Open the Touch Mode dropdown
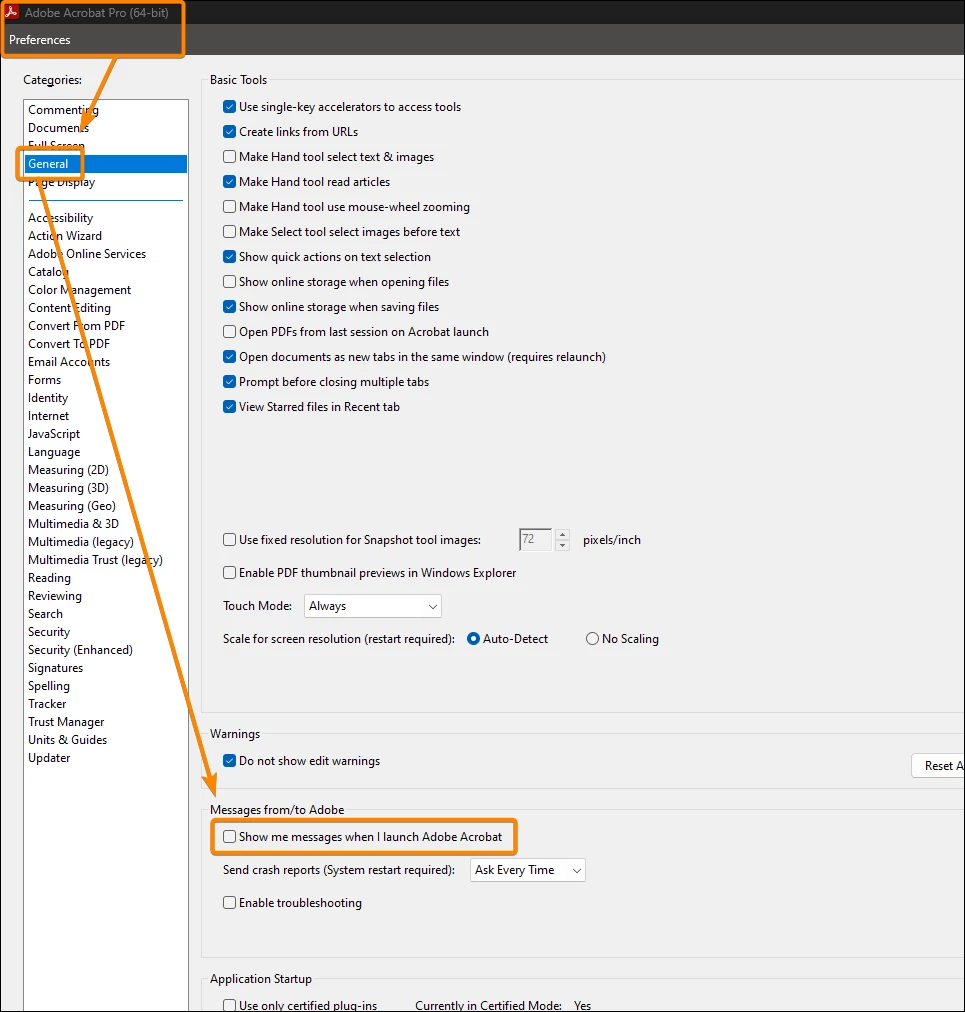The image size is (965, 1012). pyautogui.click(x=372, y=606)
